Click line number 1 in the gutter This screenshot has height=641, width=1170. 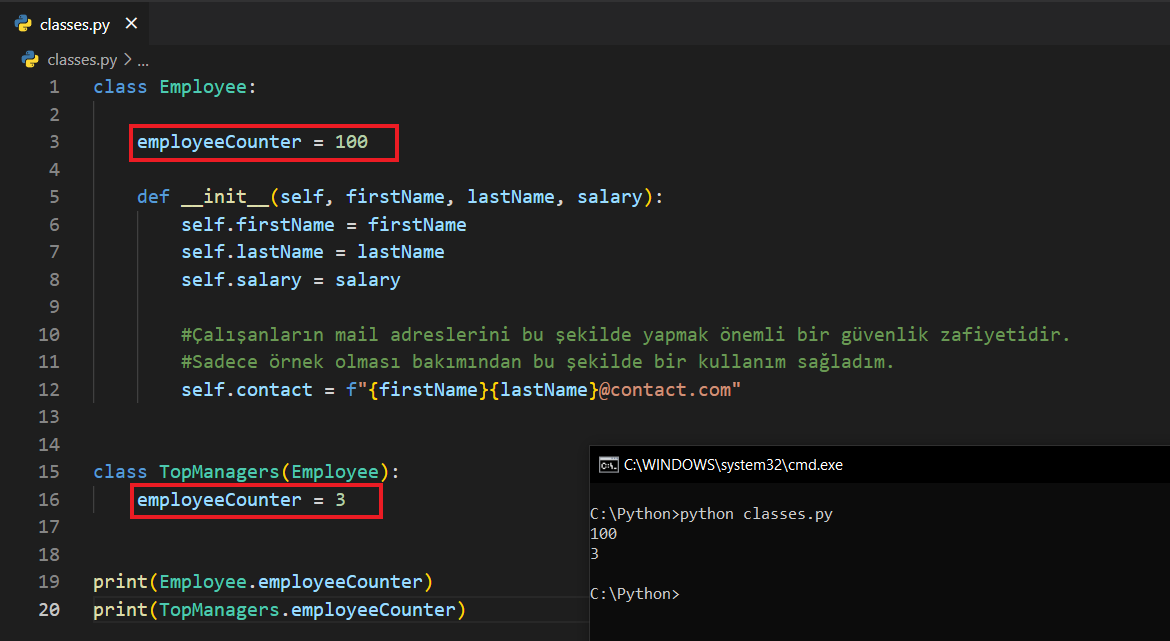coord(54,87)
